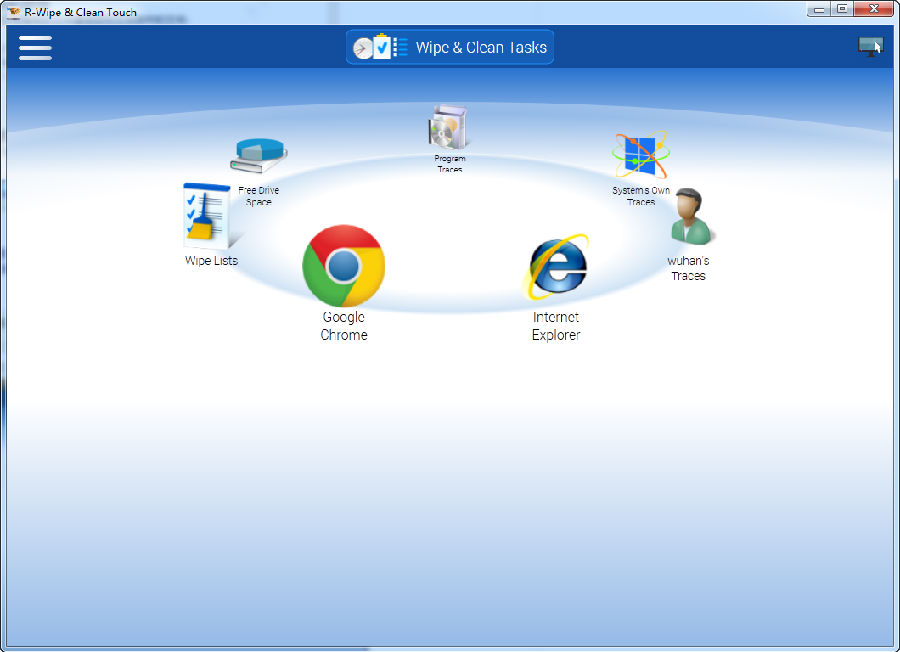Click the monitor icon in header

870,47
